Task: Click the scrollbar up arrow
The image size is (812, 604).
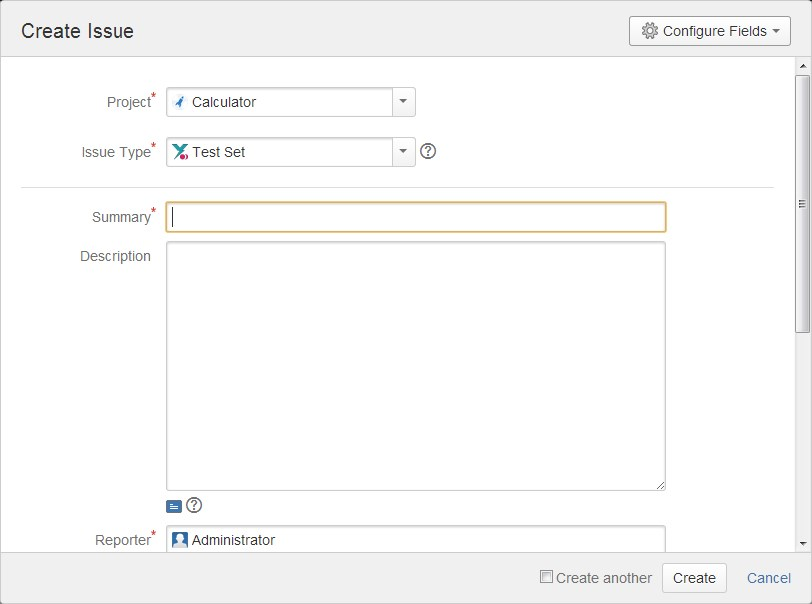Action: pos(803,66)
